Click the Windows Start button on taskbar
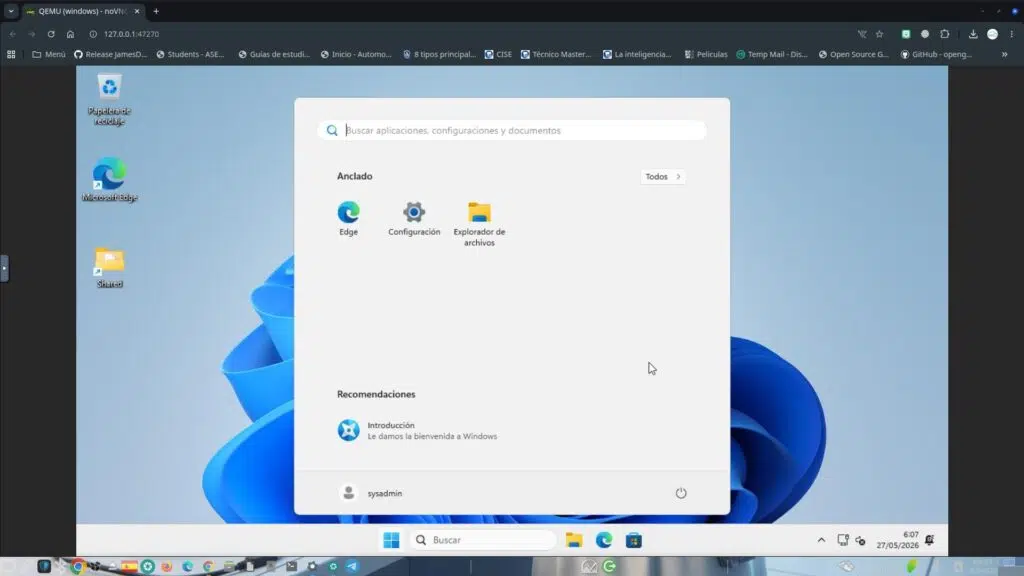This screenshot has height=576, width=1024. click(391, 540)
